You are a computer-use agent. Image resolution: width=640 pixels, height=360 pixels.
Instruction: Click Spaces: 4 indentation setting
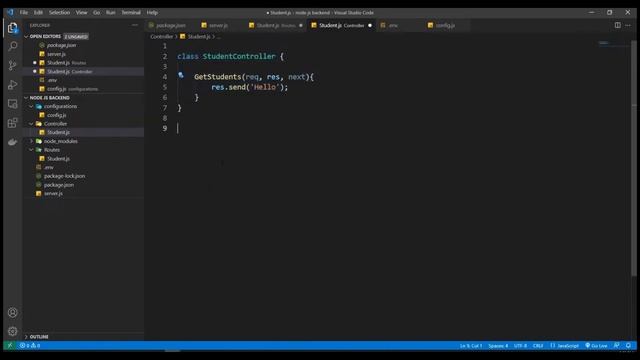click(498, 346)
